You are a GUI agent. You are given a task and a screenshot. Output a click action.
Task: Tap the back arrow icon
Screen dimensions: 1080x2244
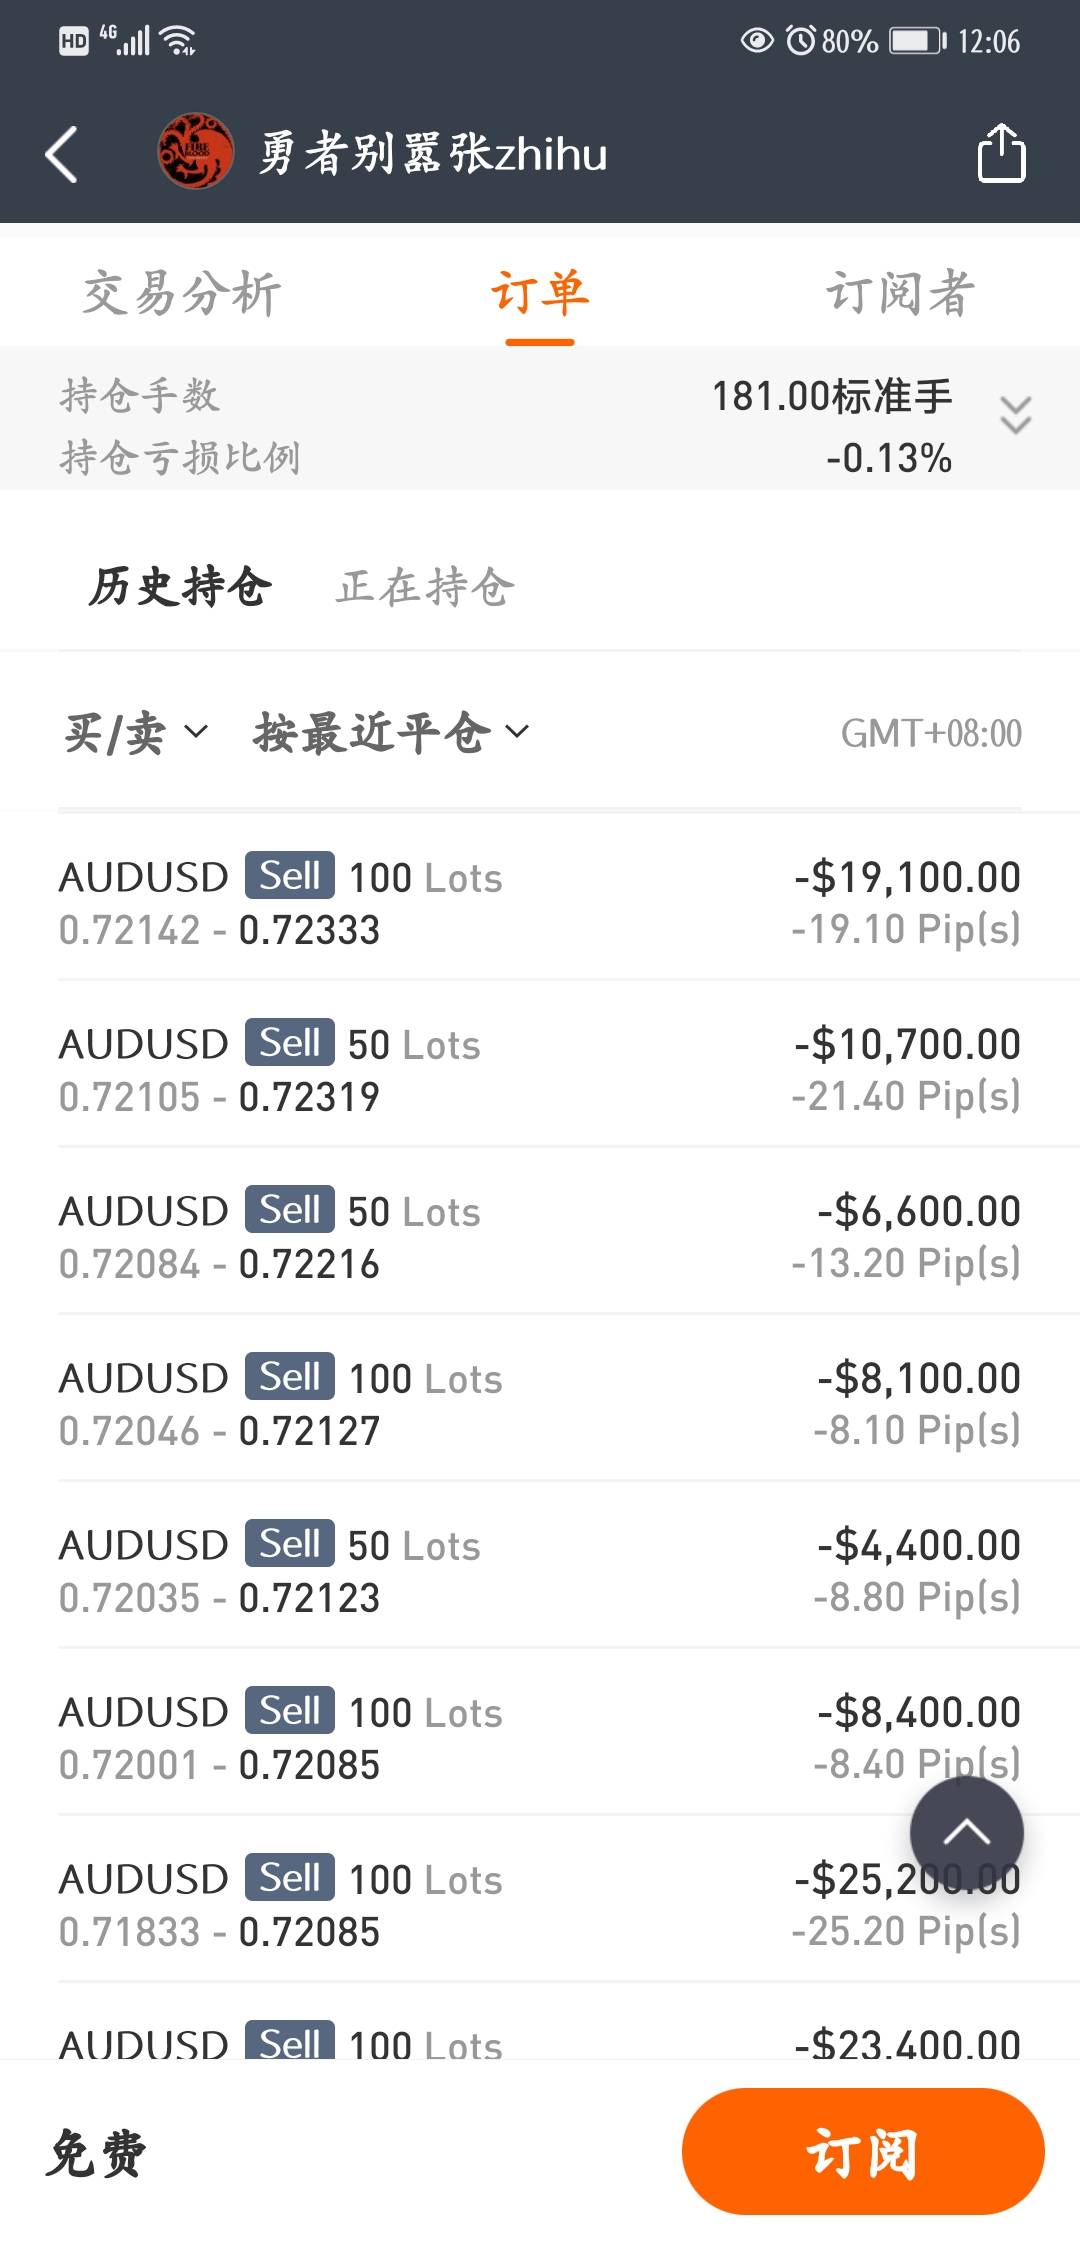(62, 154)
